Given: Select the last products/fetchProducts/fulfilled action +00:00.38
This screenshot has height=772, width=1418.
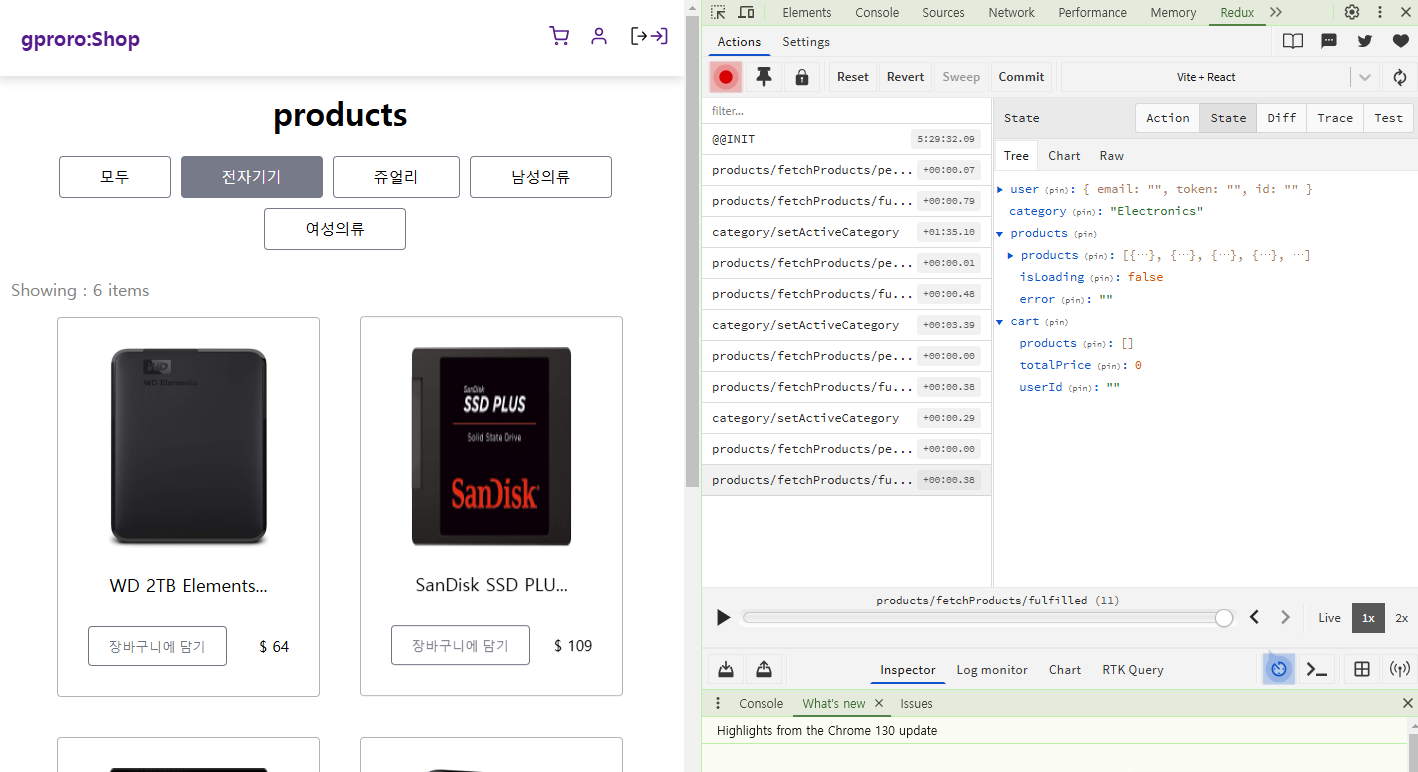Looking at the screenshot, I should tap(846, 480).
